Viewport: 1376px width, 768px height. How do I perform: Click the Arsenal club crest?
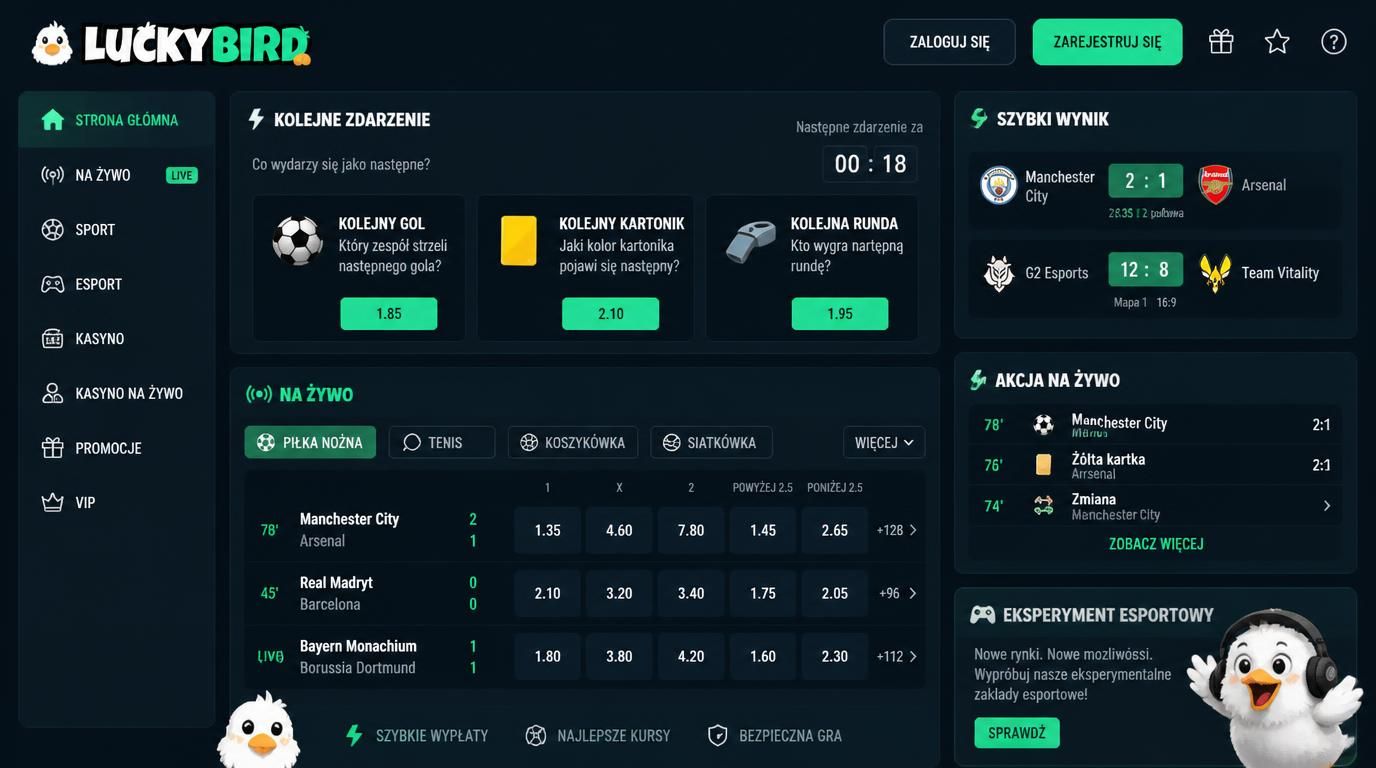pos(1215,185)
